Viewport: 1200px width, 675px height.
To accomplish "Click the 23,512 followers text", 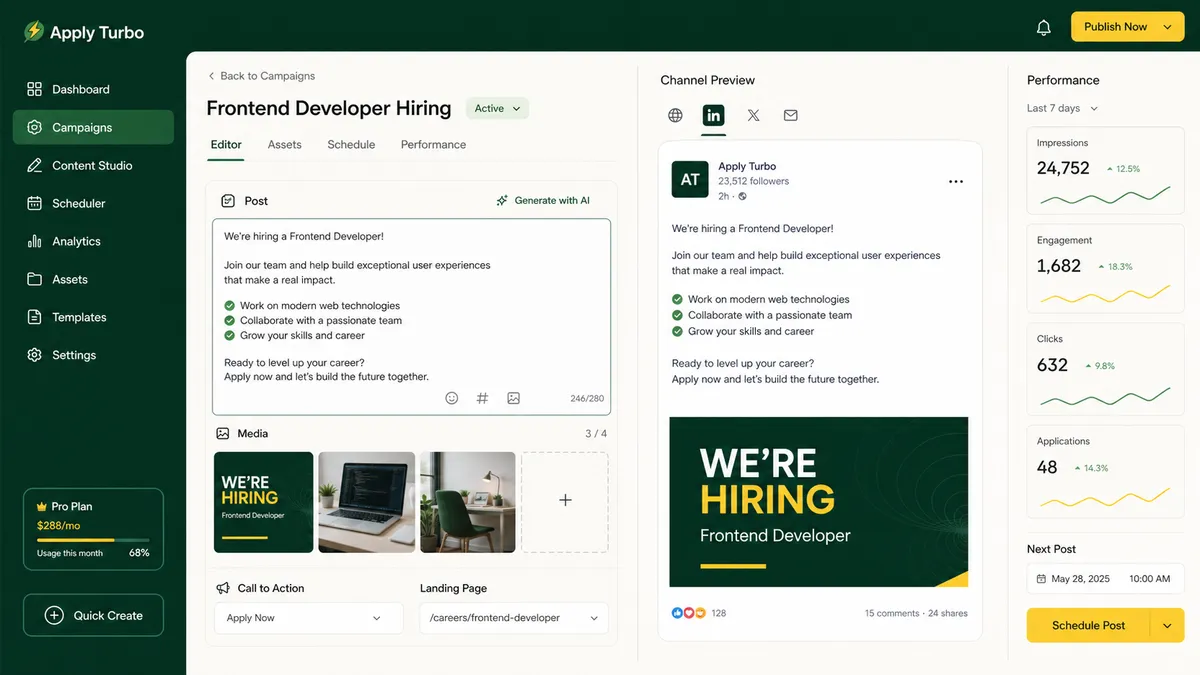I will pyautogui.click(x=753, y=181).
